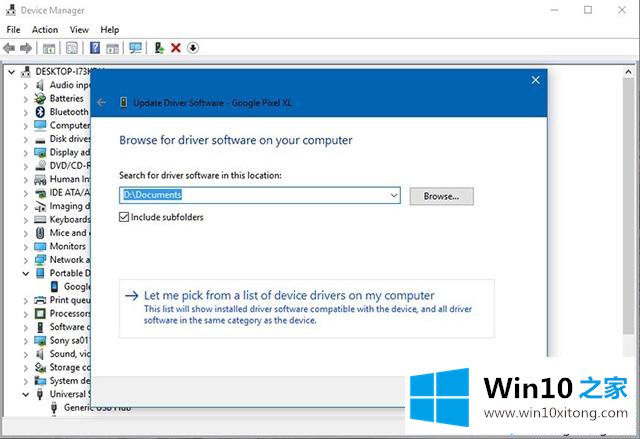Collapse the DESKTOP root node
The width and height of the screenshot is (640, 439).
11,72
